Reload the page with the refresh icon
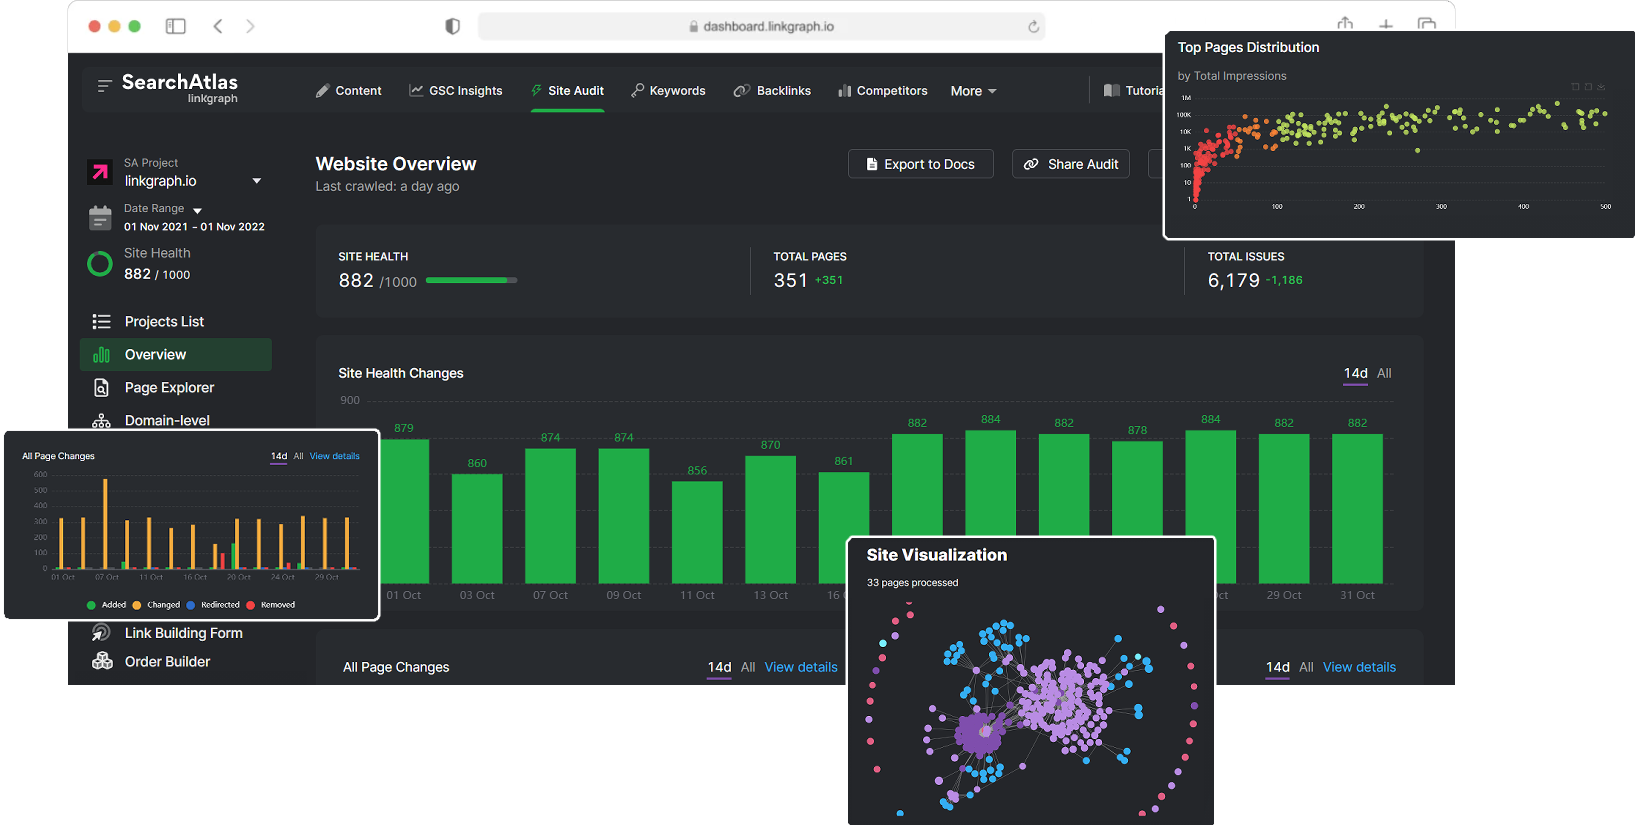The width and height of the screenshot is (1638, 828). 1034,27
